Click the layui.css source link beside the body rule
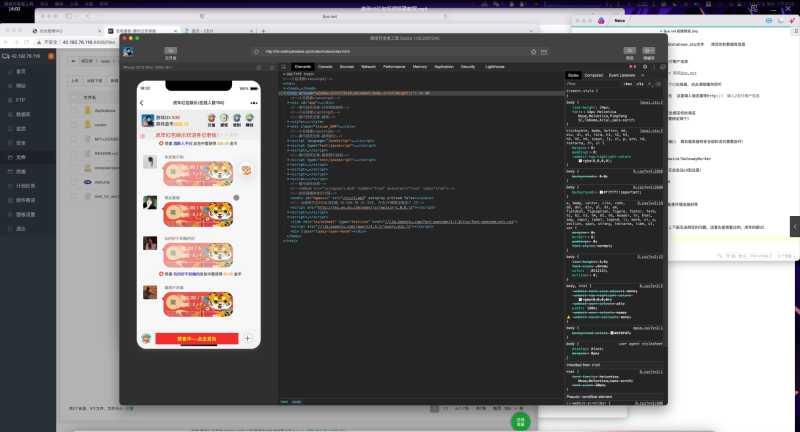The image size is (800, 432). pyautogui.click(x=652, y=103)
